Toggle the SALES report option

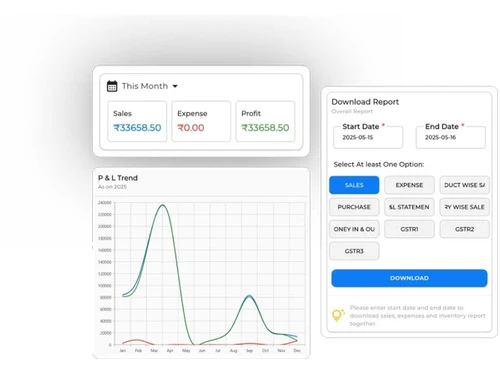pyautogui.click(x=354, y=185)
